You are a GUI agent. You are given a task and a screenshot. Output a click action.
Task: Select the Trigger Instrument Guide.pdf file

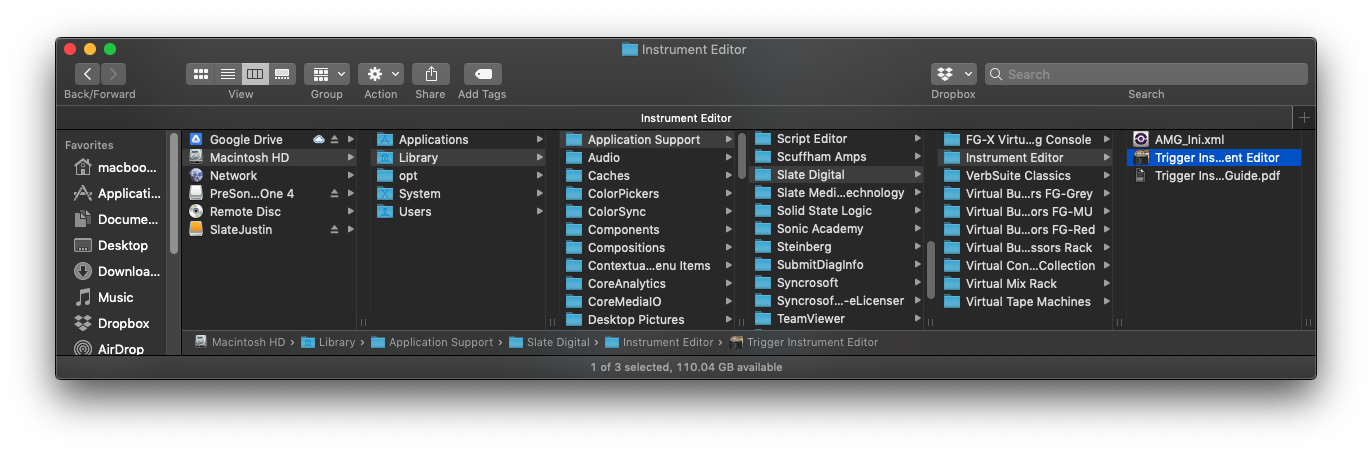point(1214,176)
